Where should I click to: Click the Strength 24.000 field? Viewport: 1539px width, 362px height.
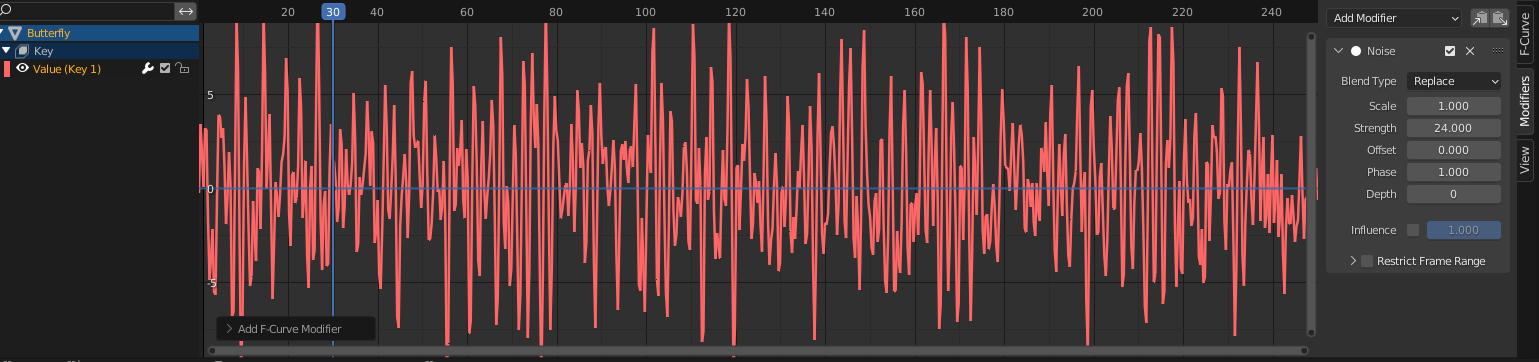coord(1454,128)
